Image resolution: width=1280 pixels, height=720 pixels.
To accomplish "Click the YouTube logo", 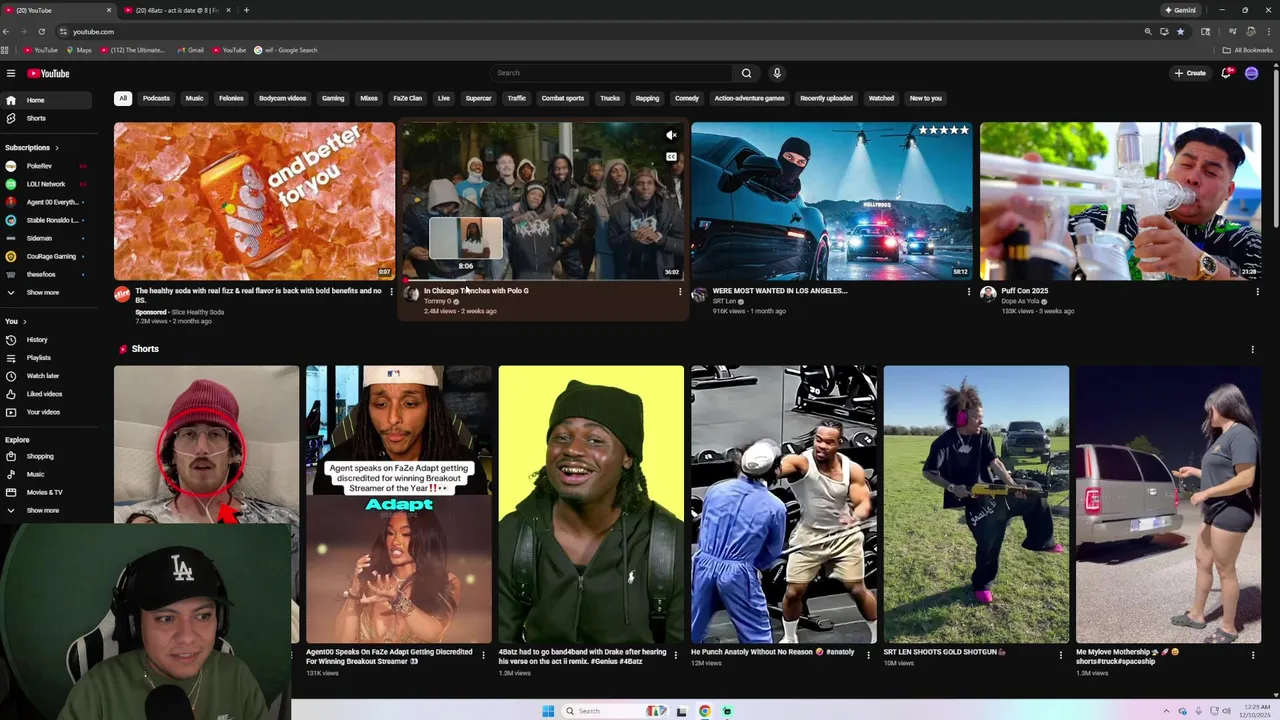I will coord(48,73).
